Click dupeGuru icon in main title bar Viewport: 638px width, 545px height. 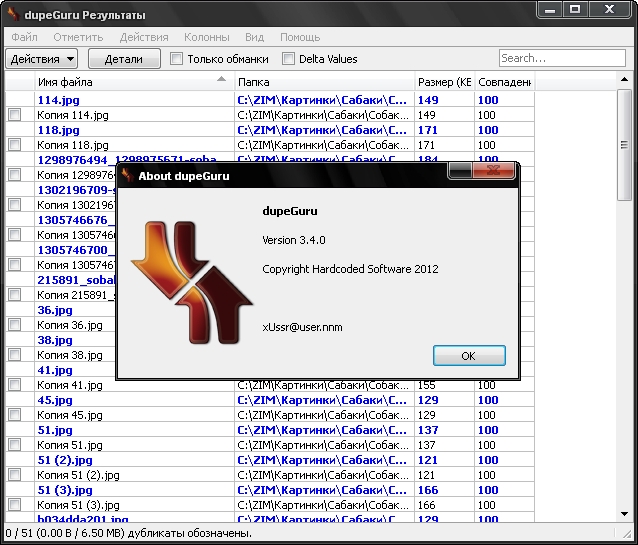coord(13,14)
